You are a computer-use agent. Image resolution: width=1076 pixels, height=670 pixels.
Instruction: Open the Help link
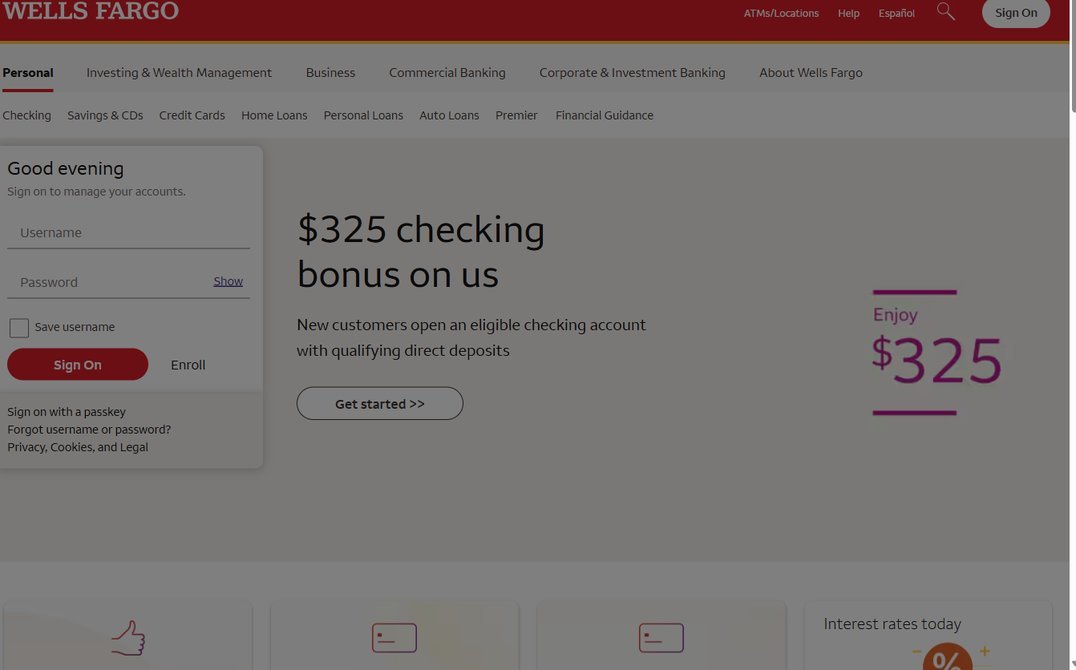click(x=848, y=13)
